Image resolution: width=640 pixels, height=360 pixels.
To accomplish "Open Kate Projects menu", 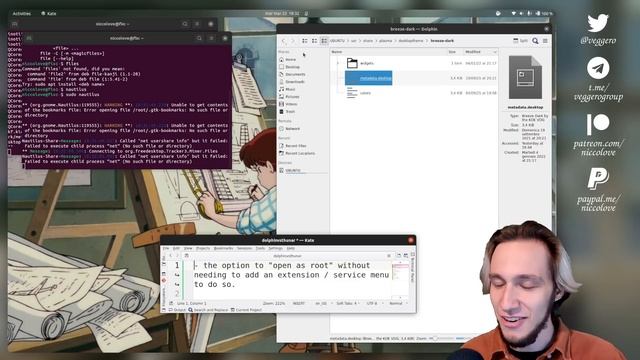I will click(x=203, y=248).
